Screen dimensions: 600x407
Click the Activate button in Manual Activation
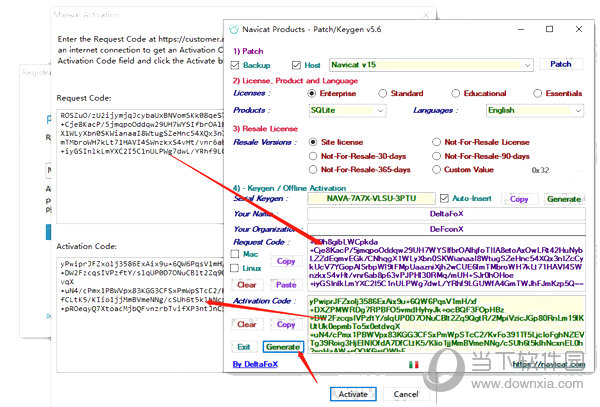(x=353, y=394)
